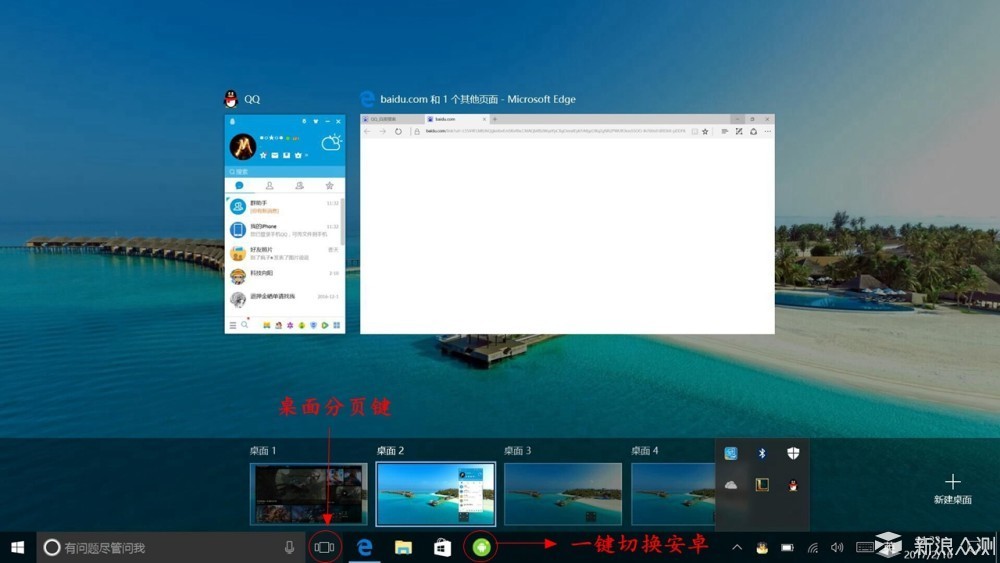The height and width of the screenshot is (563, 1000).
Task: Click the Bluetooth icon in tray popup
Action: 762,454
